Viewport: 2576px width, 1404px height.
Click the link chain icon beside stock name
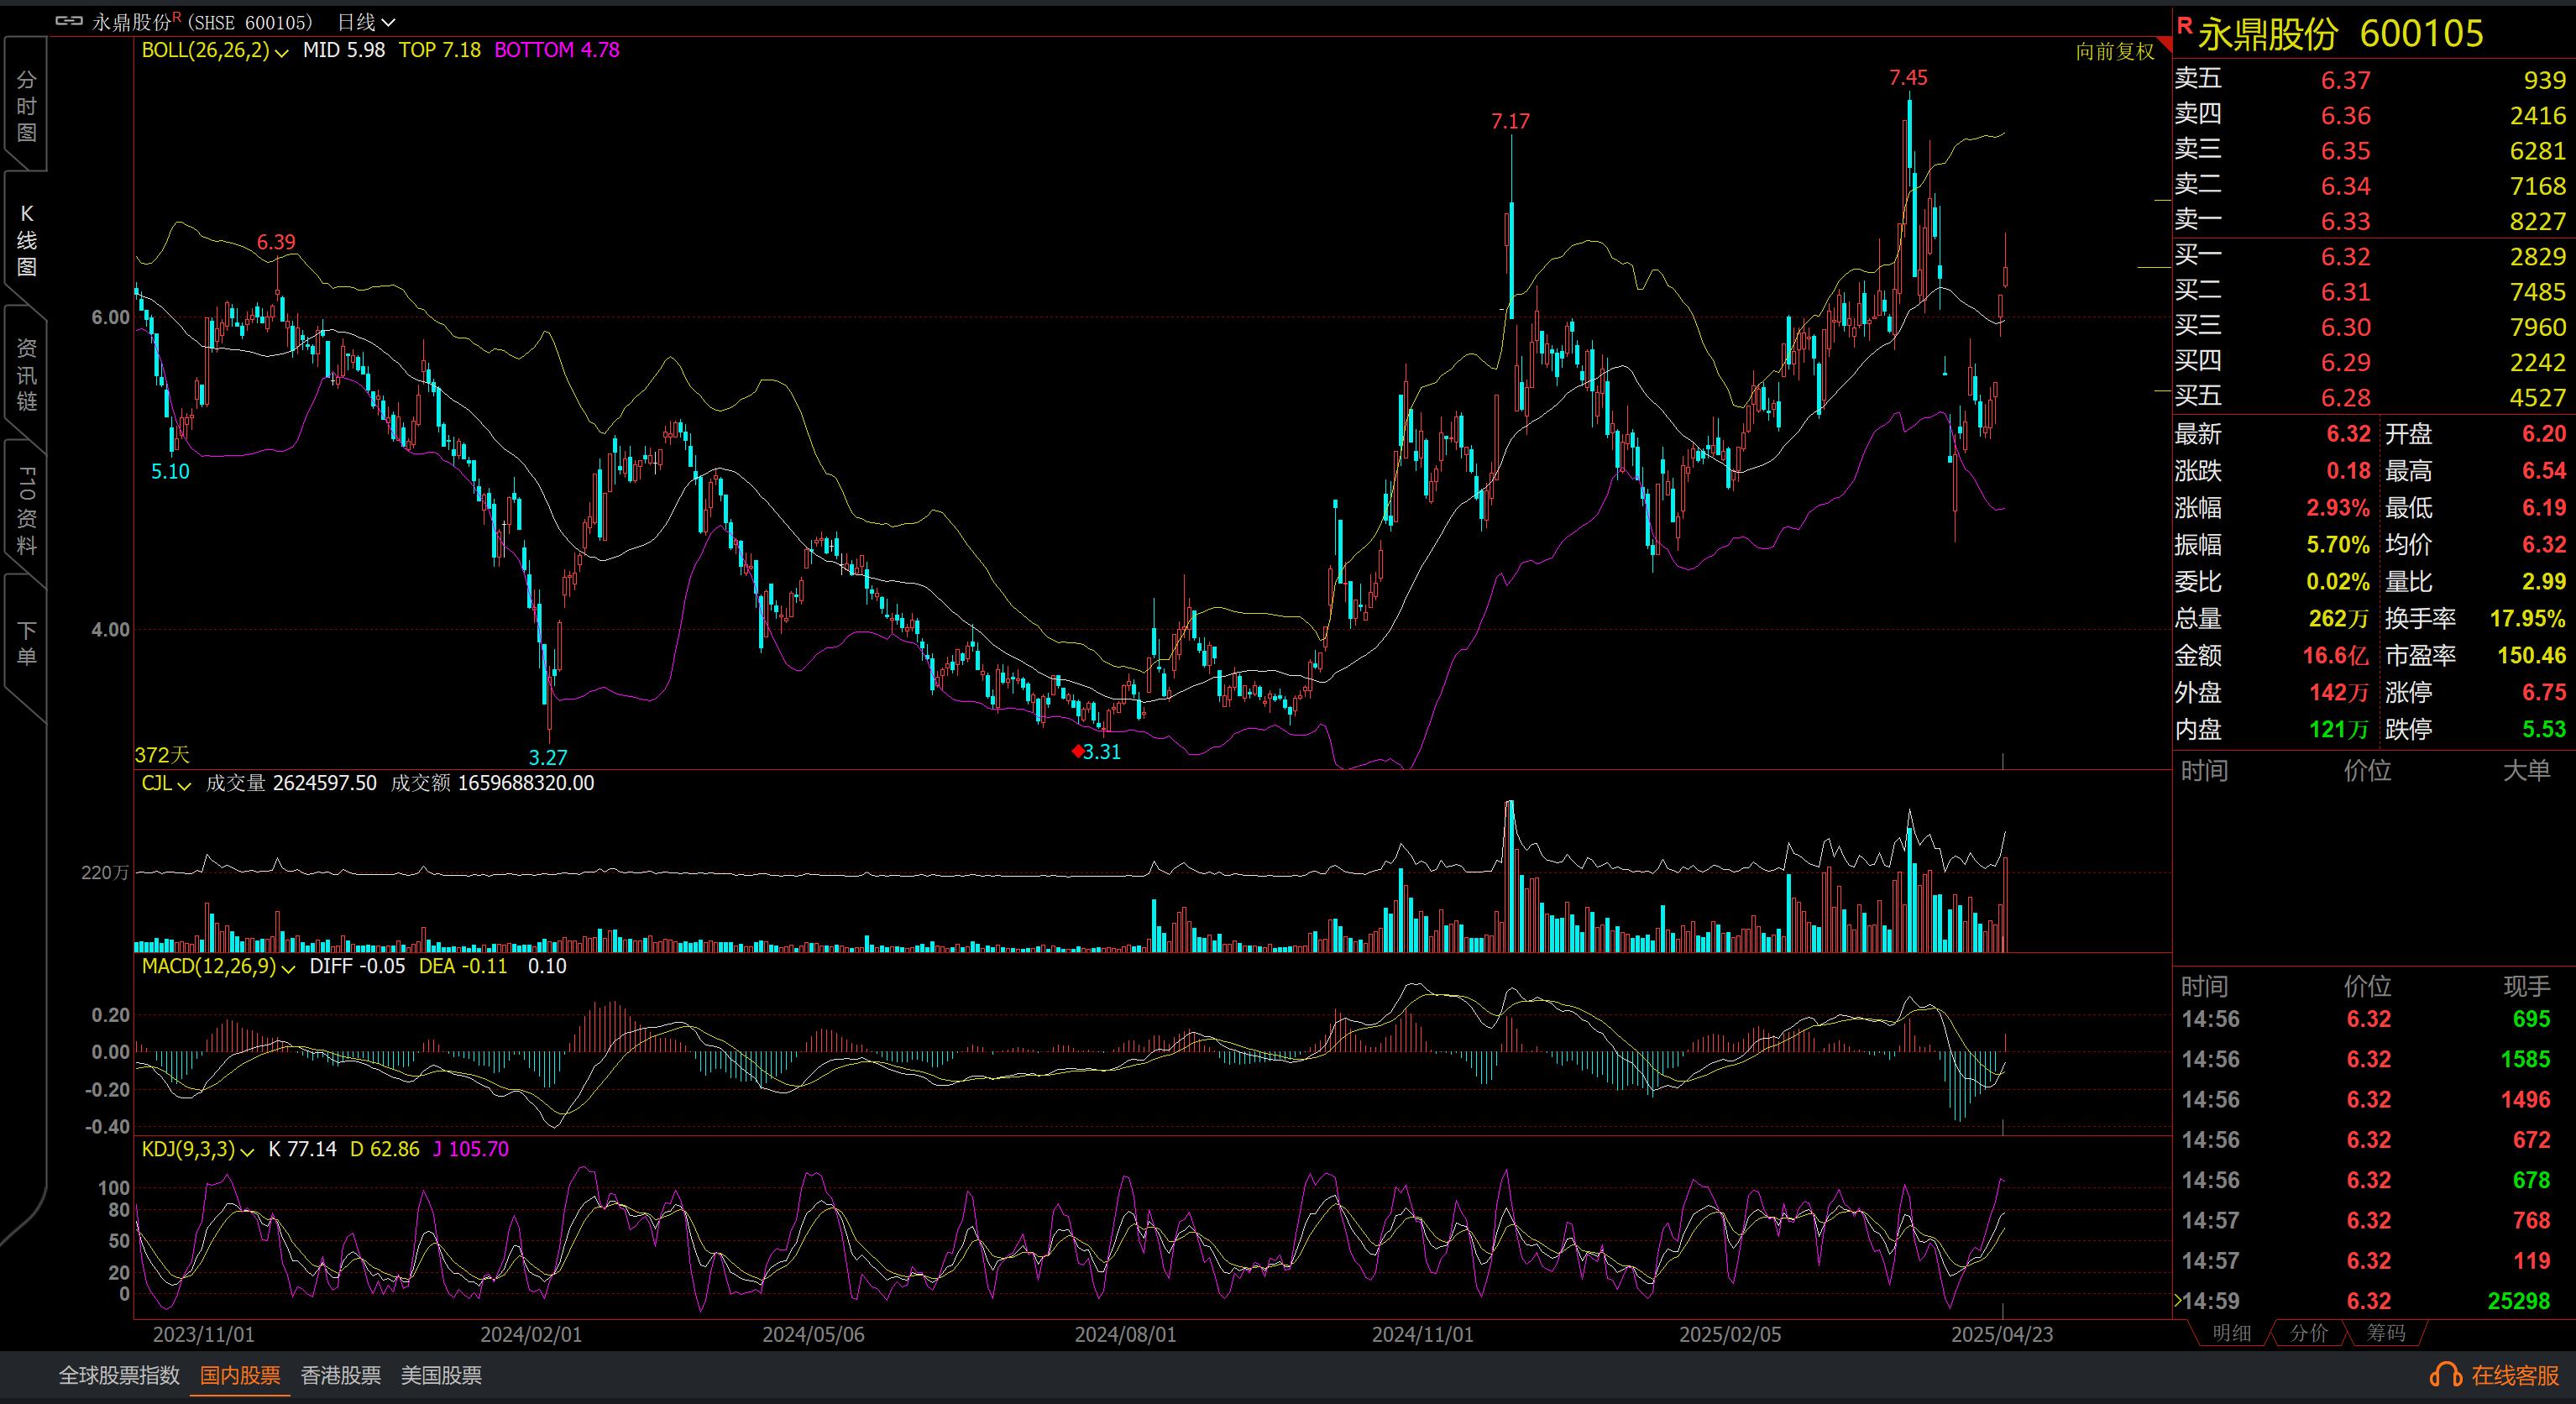click(x=68, y=21)
